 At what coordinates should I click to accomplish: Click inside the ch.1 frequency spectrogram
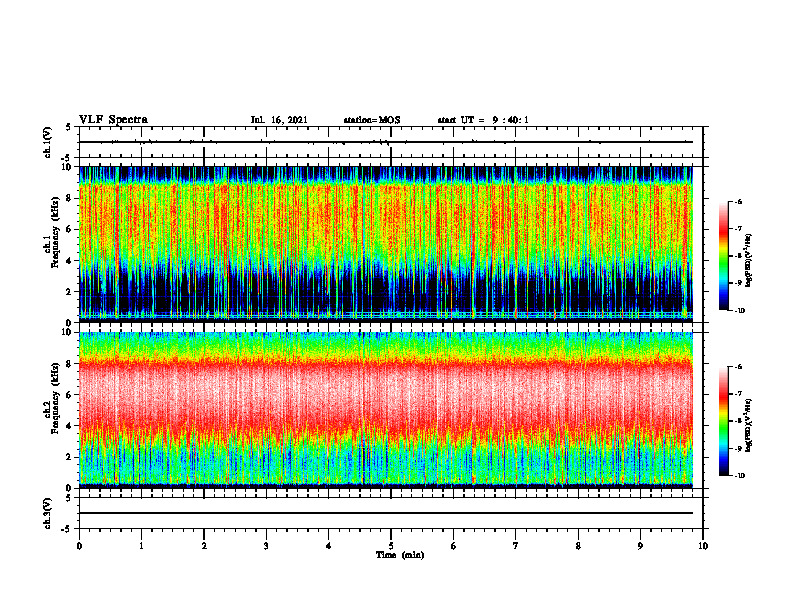click(x=391, y=244)
